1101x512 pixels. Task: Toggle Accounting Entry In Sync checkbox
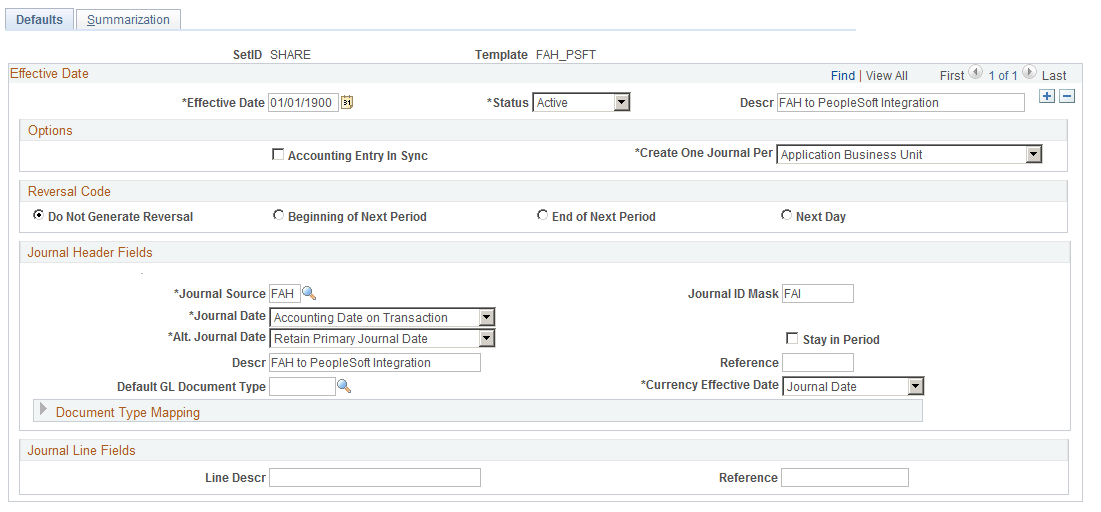pos(277,155)
